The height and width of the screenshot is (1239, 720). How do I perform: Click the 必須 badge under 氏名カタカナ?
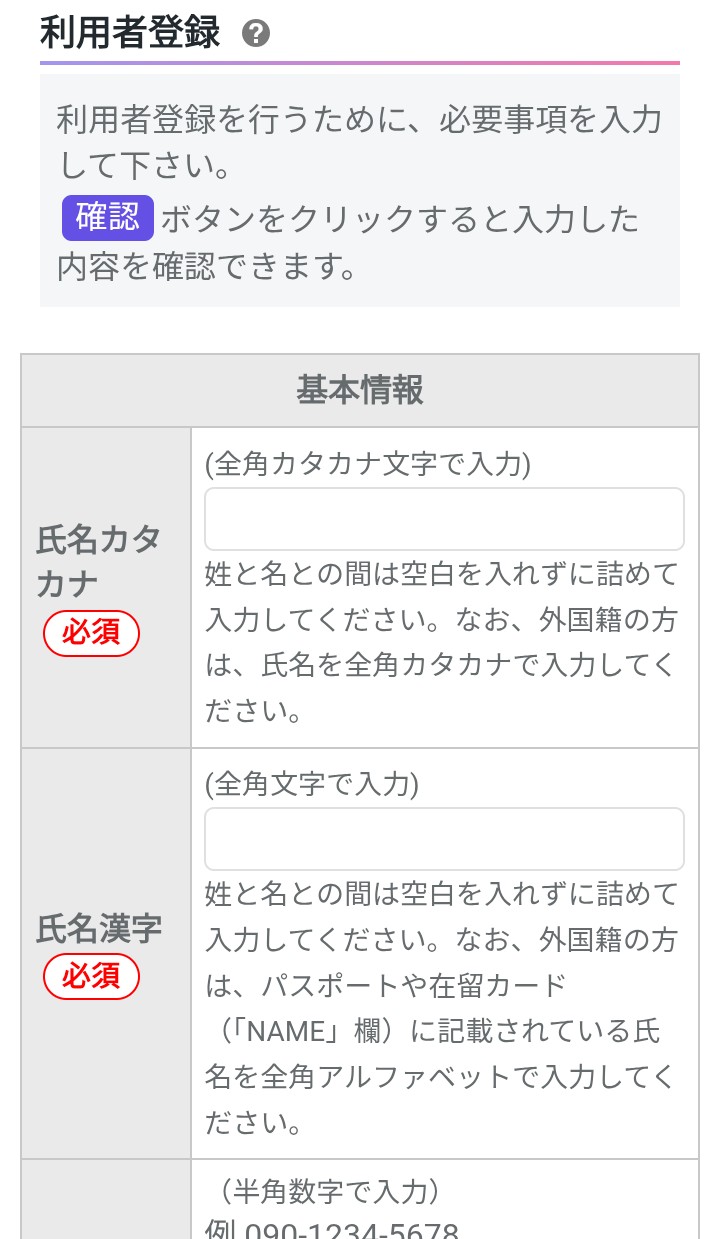point(91,632)
